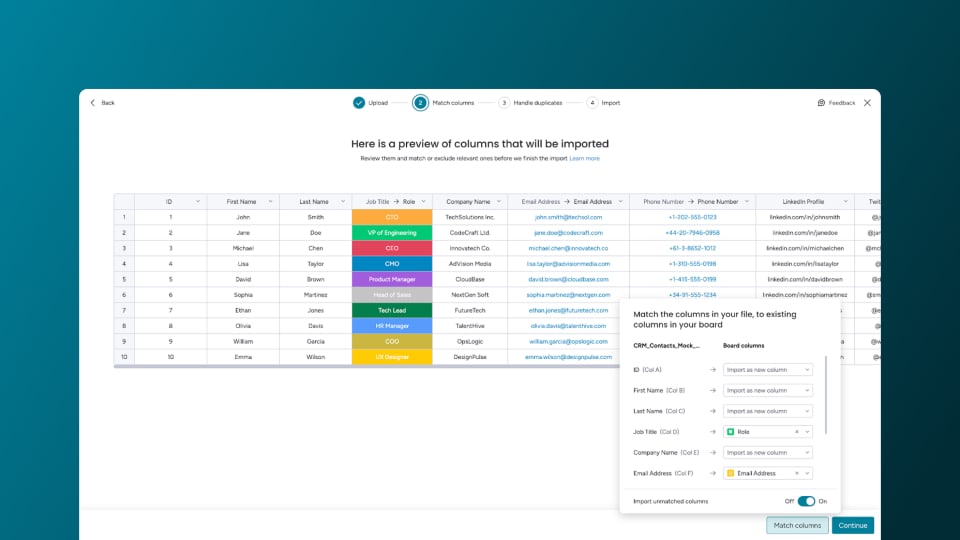The image size is (960, 540).
Task: Click the match panel vertical scrollbar
Action: tap(826, 395)
